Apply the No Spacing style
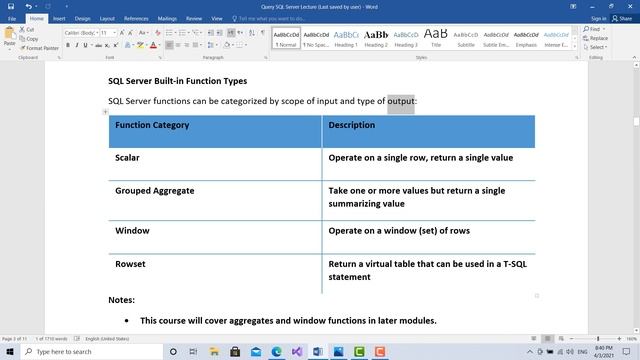Viewport: 640px width, 360px height. click(x=316, y=39)
